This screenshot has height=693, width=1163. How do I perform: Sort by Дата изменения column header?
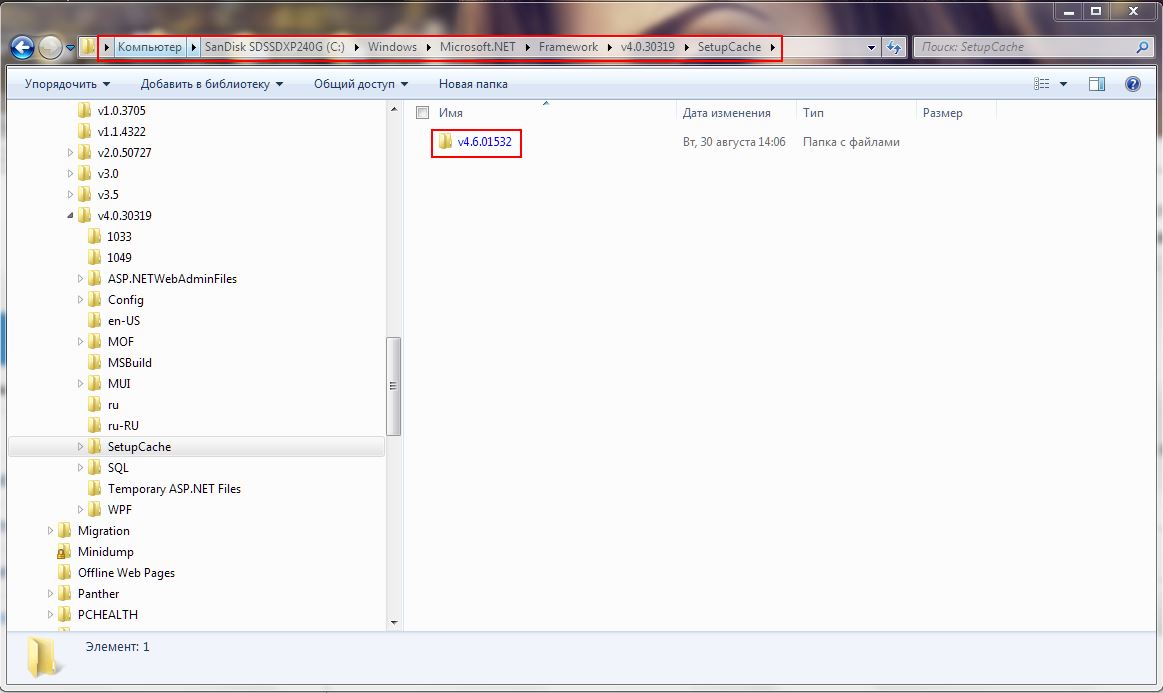click(726, 113)
